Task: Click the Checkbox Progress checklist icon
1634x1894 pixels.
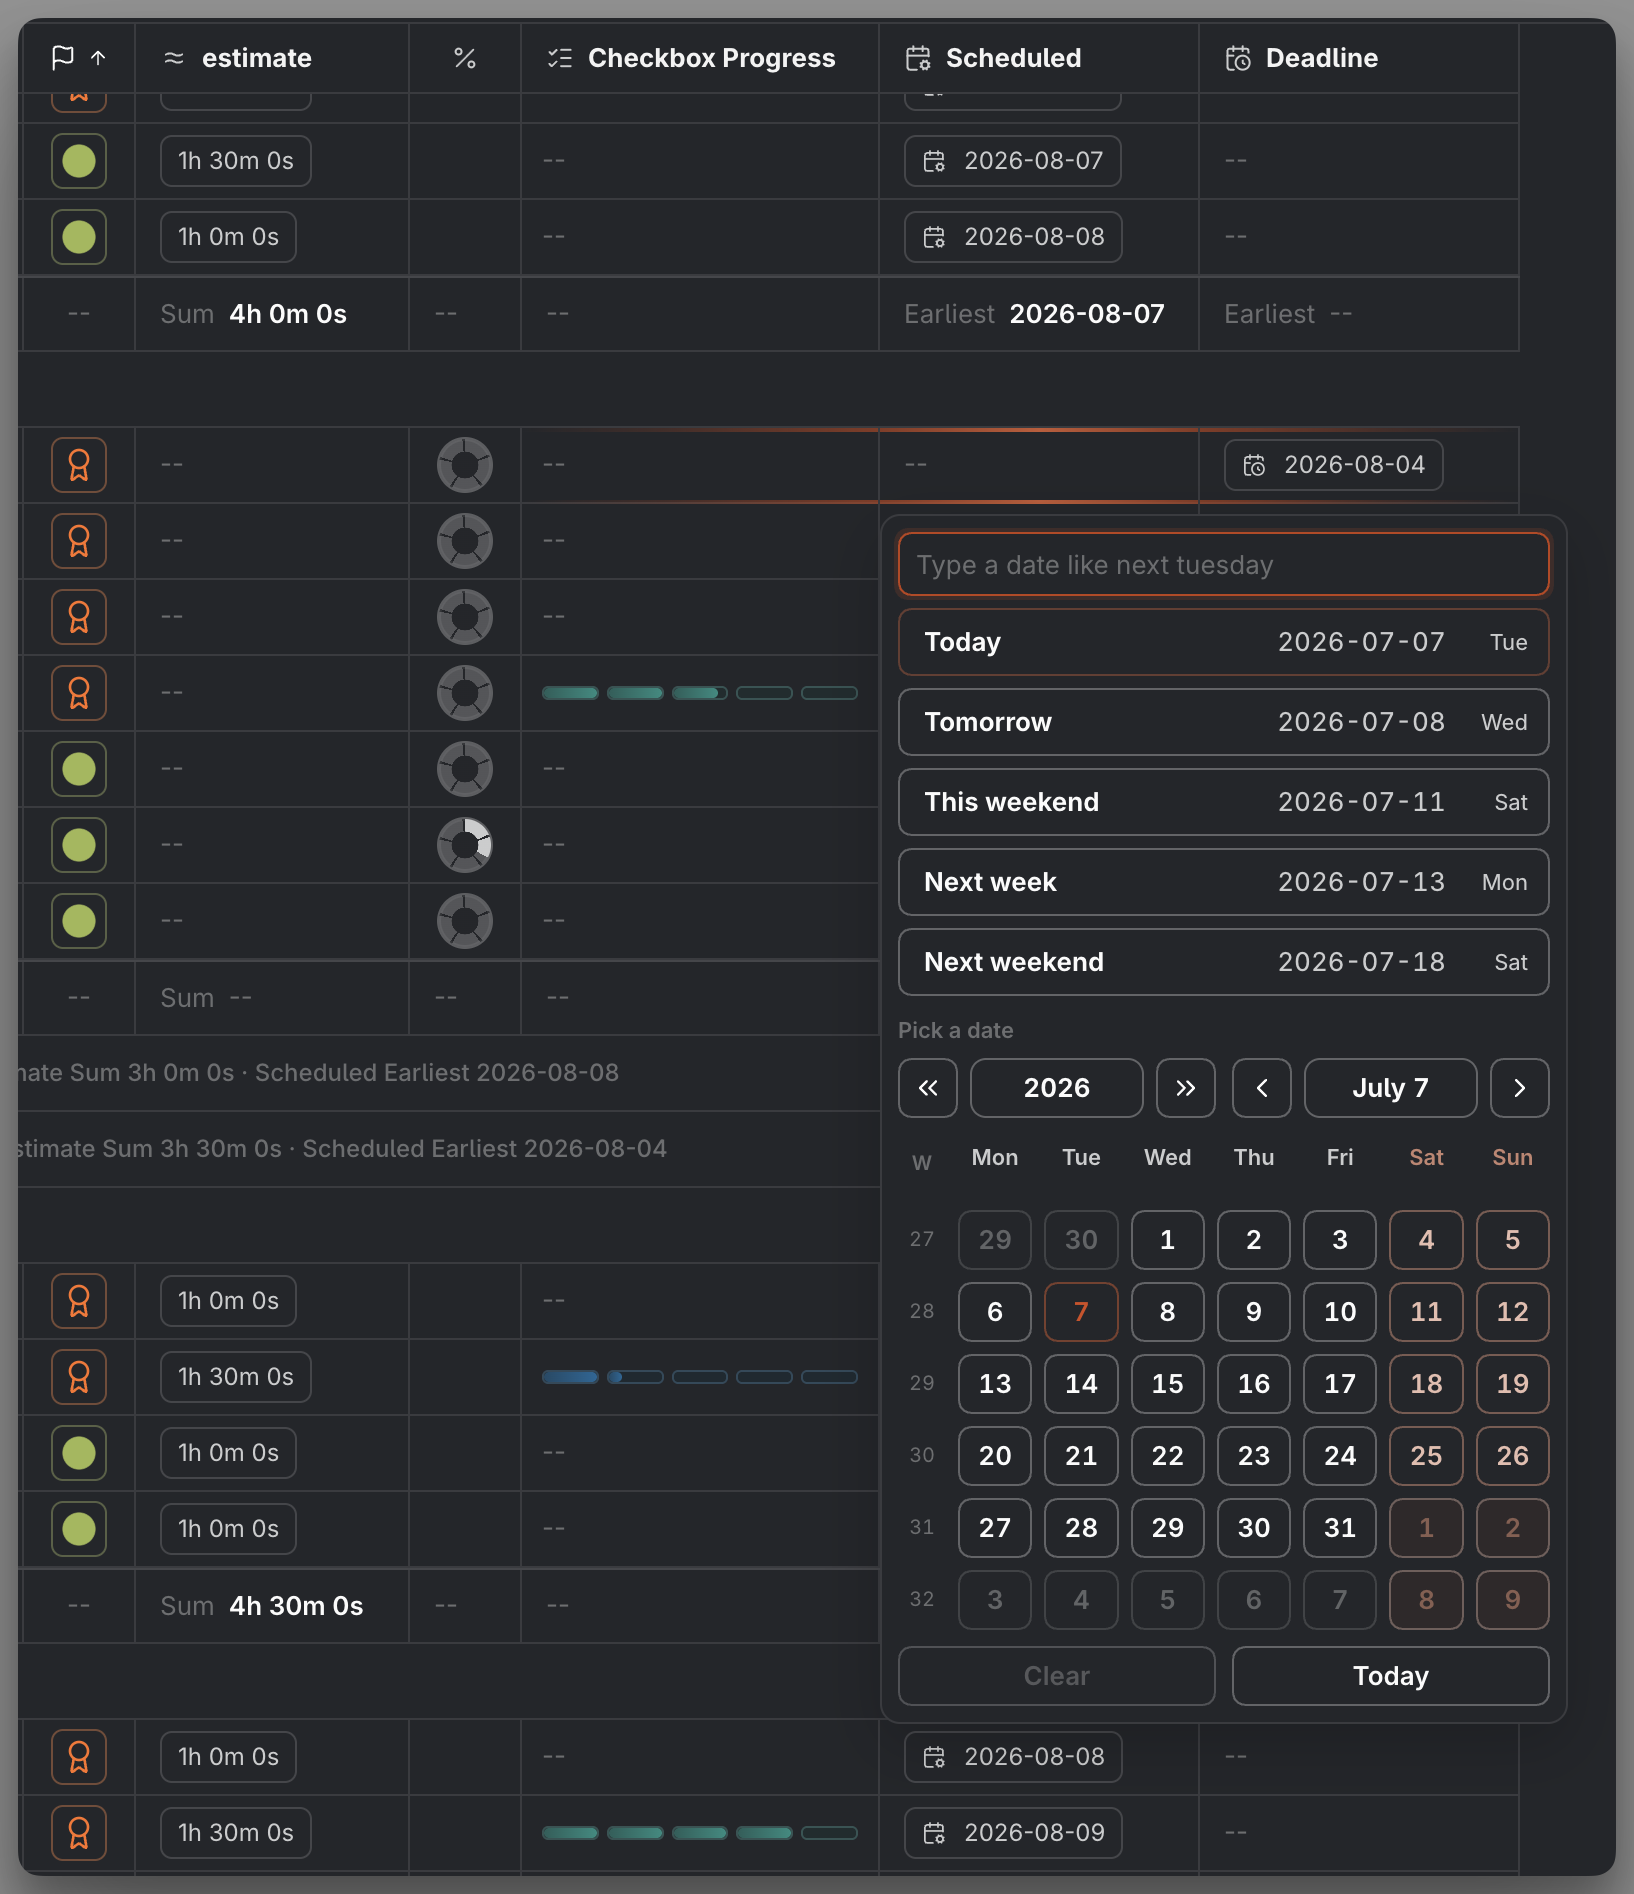Action: tap(560, 58)
